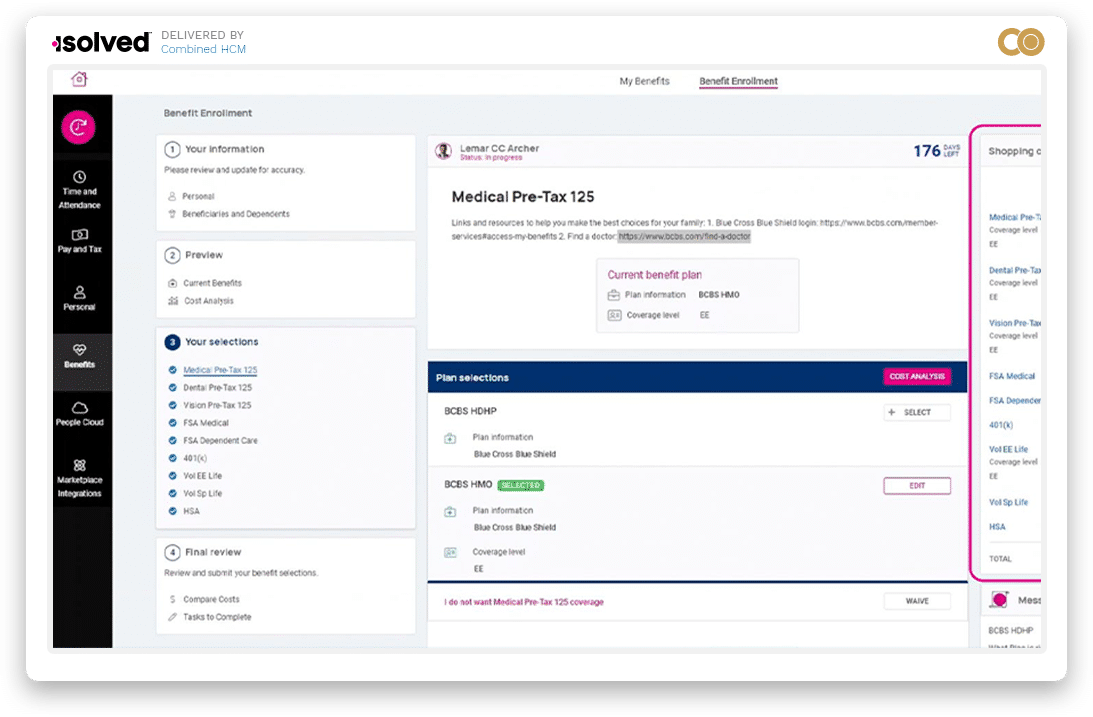Open the bcbs.com find-a-doctor link
The image size is (1093, 717).
(684, 237)
